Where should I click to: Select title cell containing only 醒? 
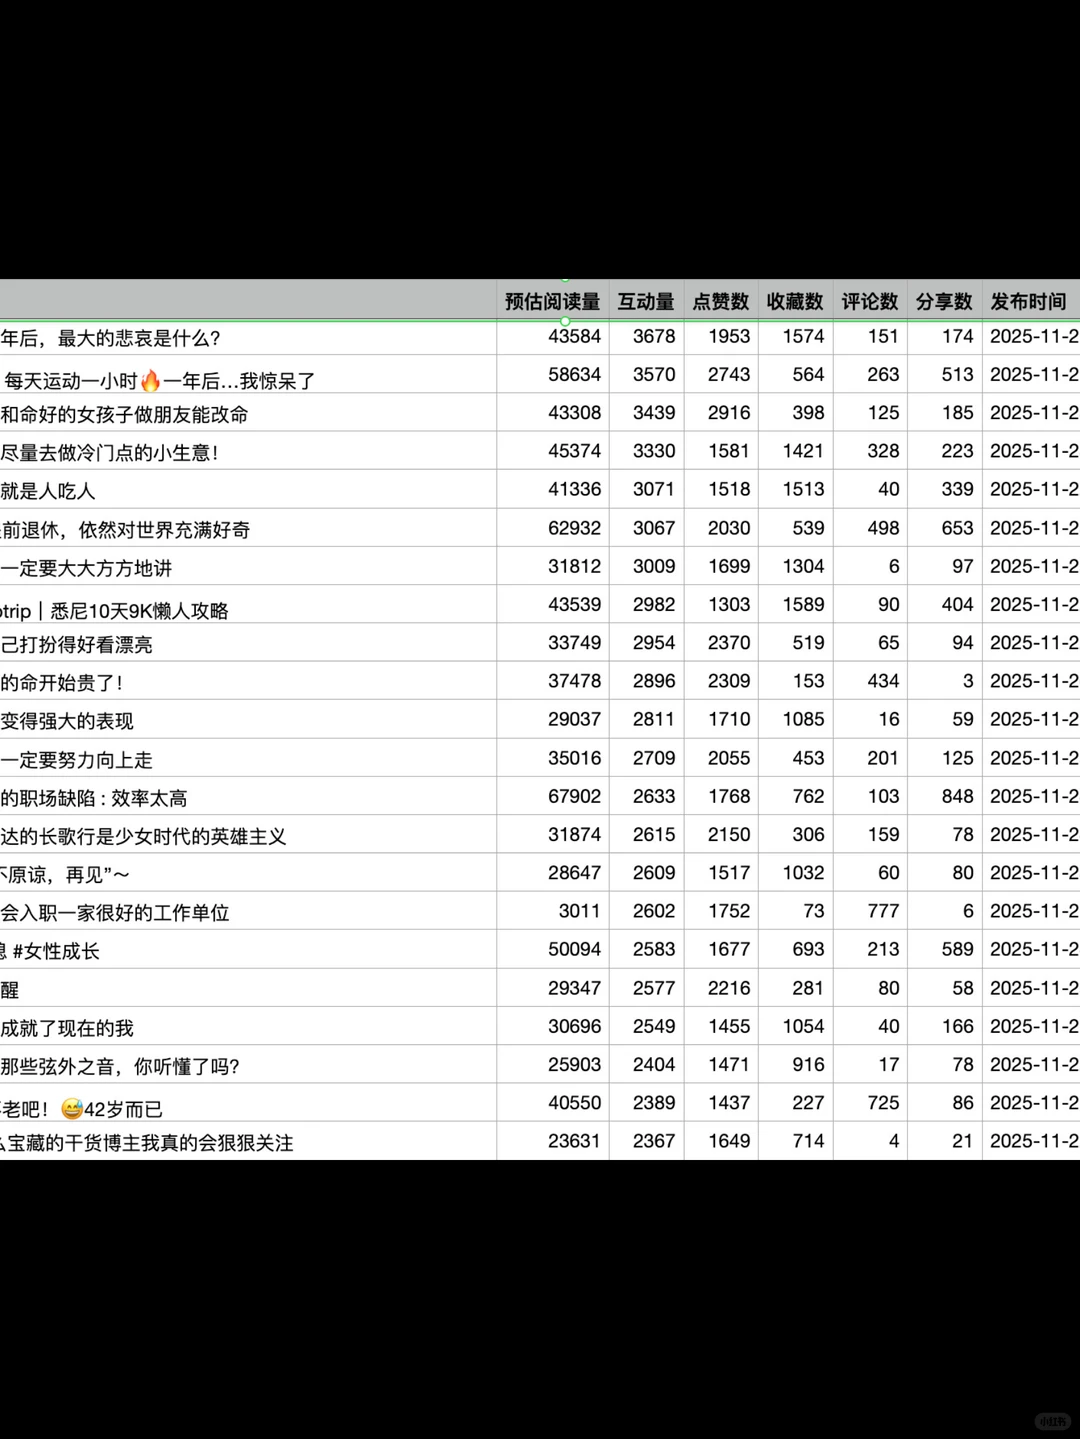coord(248,989)
